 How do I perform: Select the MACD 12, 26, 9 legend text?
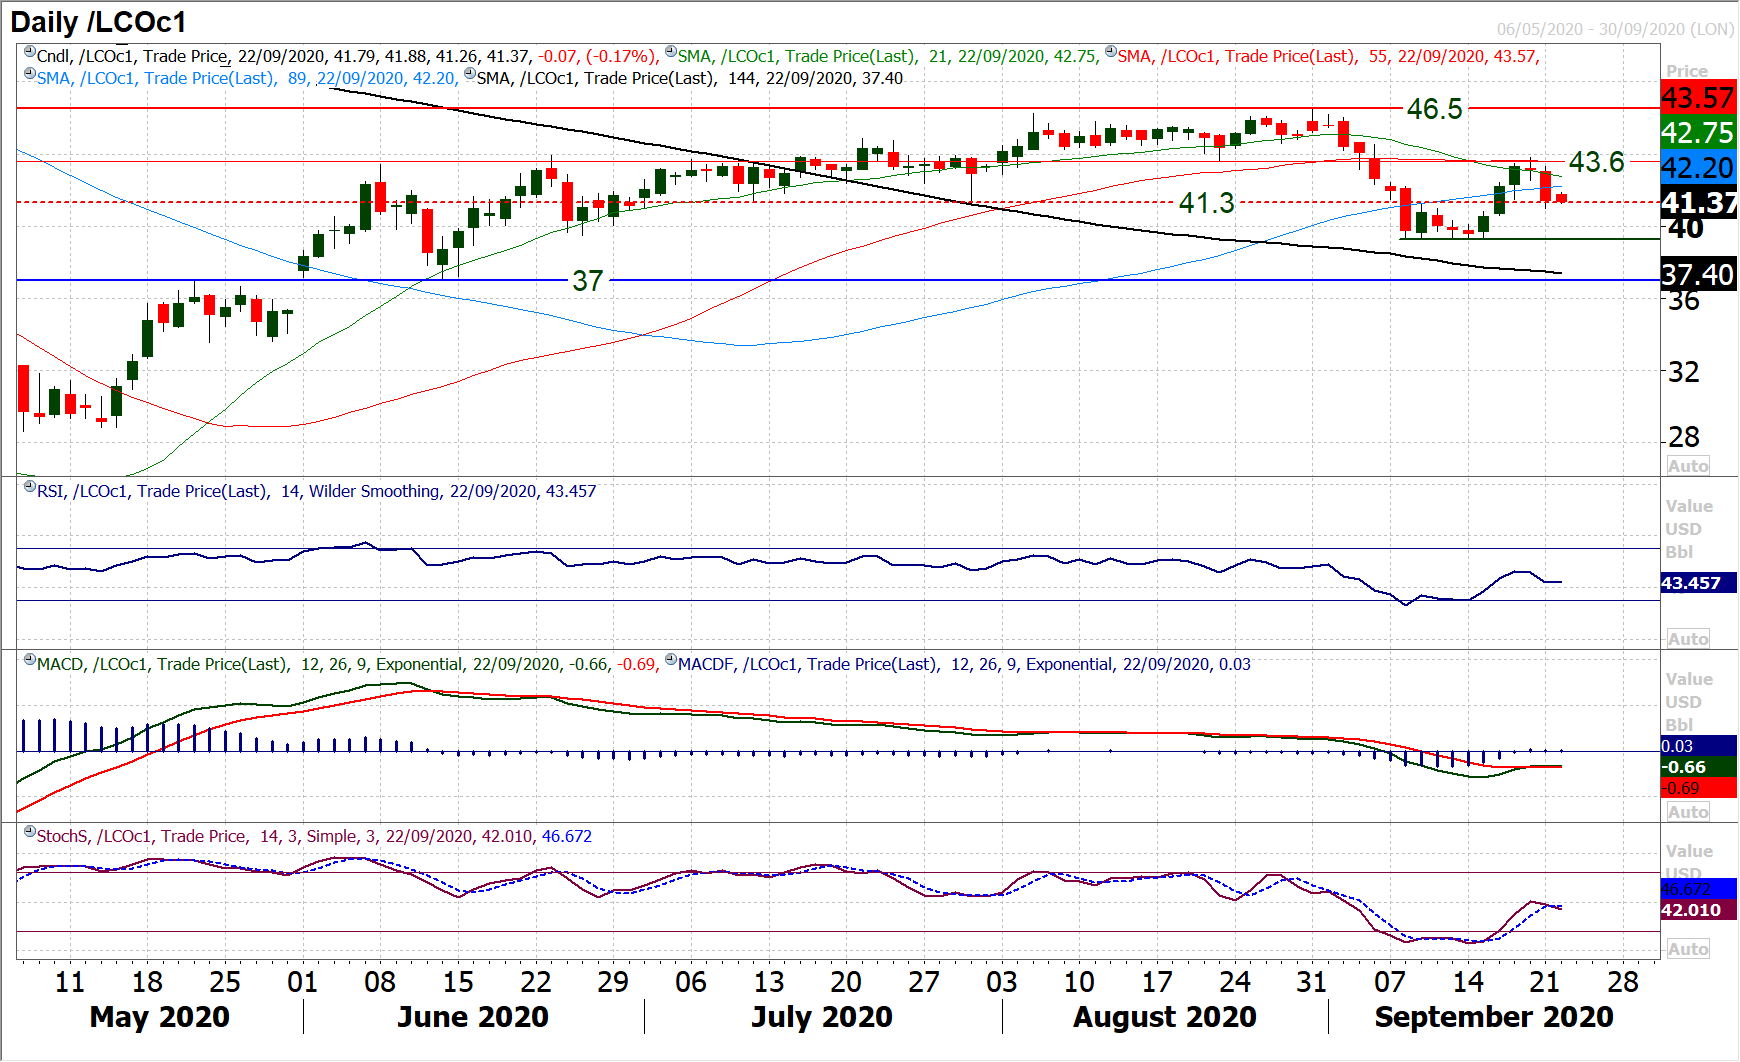347,664
